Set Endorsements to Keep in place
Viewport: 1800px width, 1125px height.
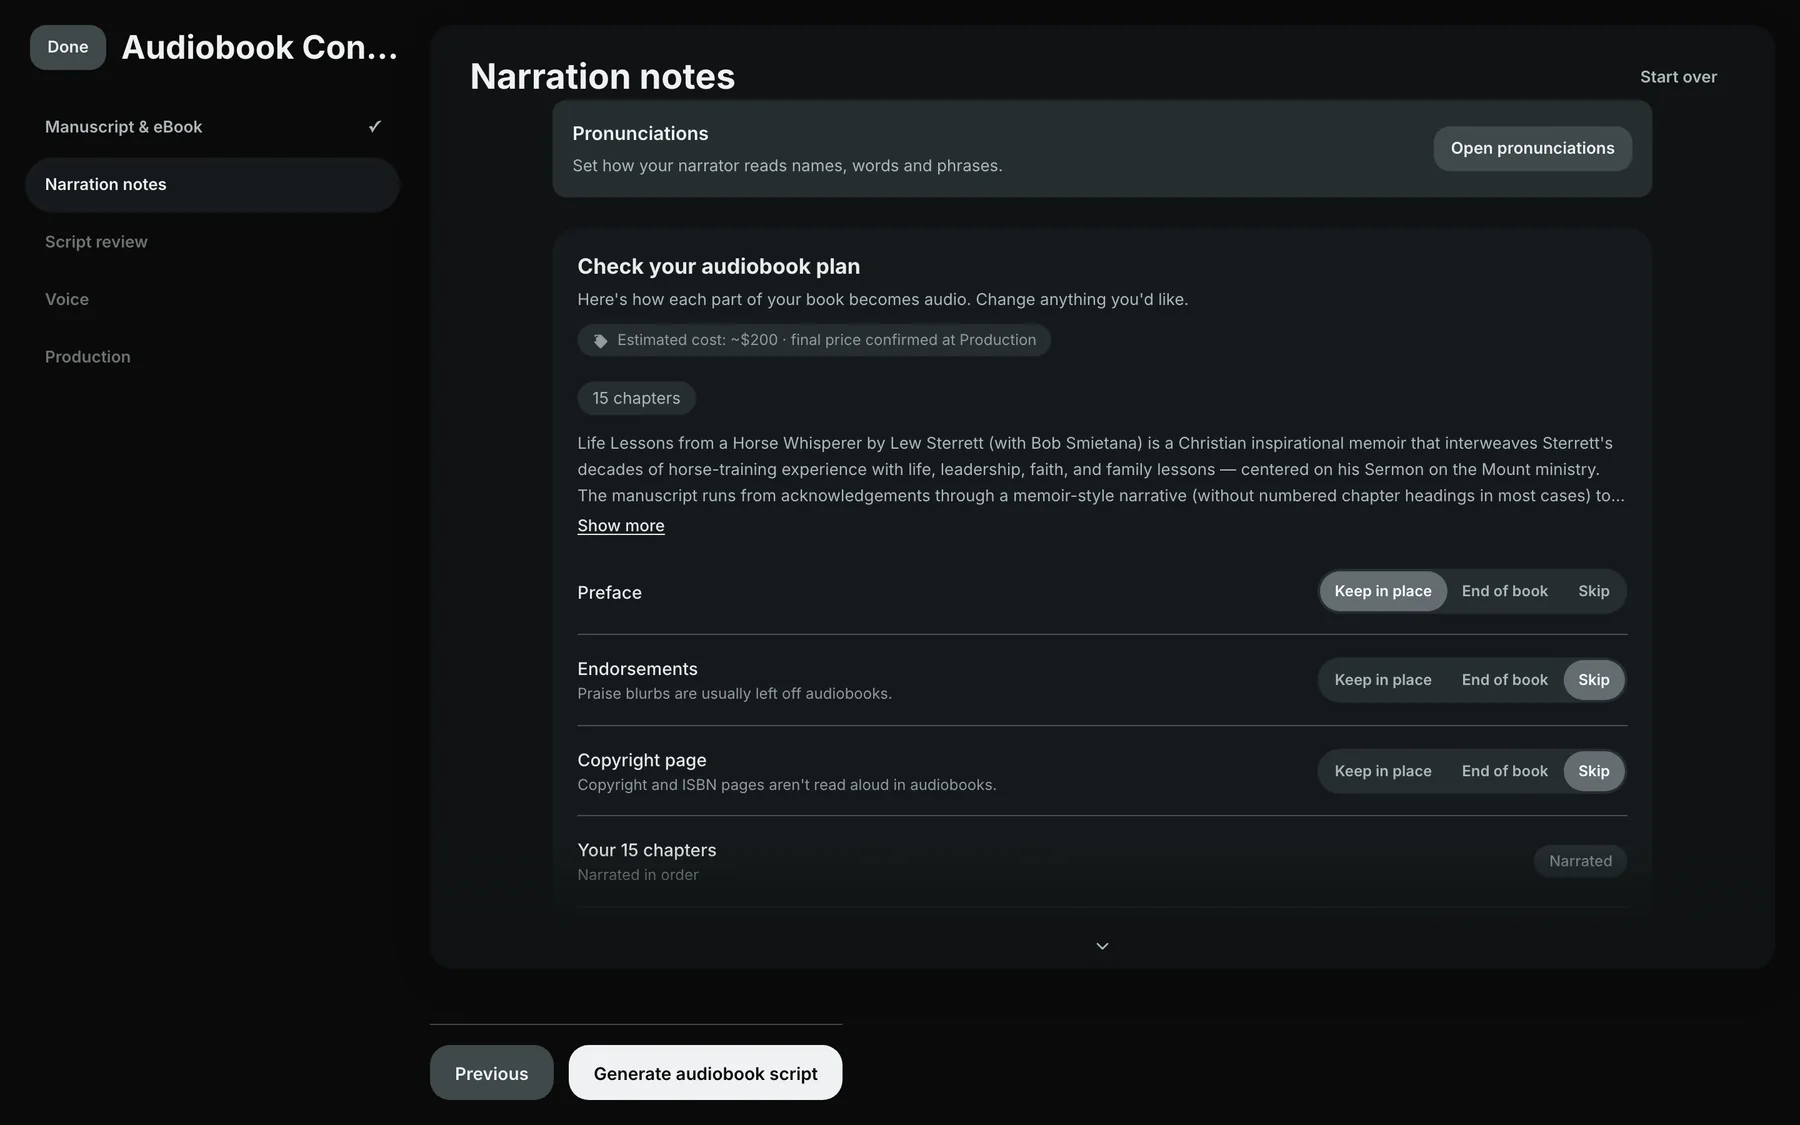(x=1383, y=680)
